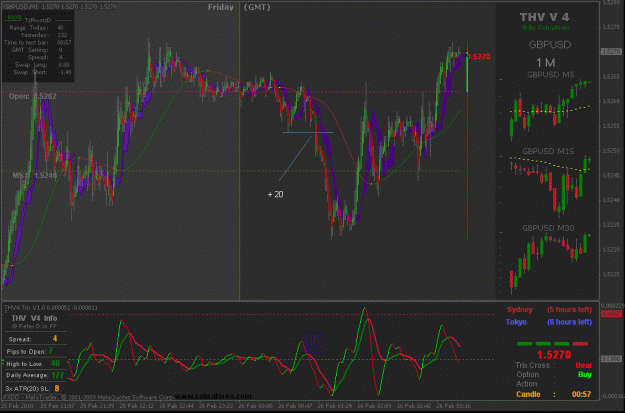Click the first green signal bar

525,344
